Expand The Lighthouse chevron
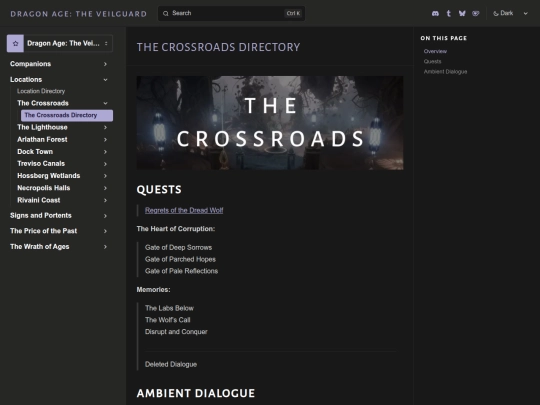This screenshot has width=540, height=405. [105, 127]
